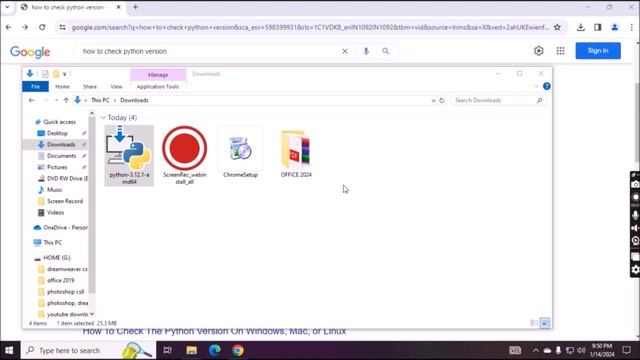The width and height of the screenshot is (640, 360).
Task: Open the File tab in Explorer
Action: (36, 87)
